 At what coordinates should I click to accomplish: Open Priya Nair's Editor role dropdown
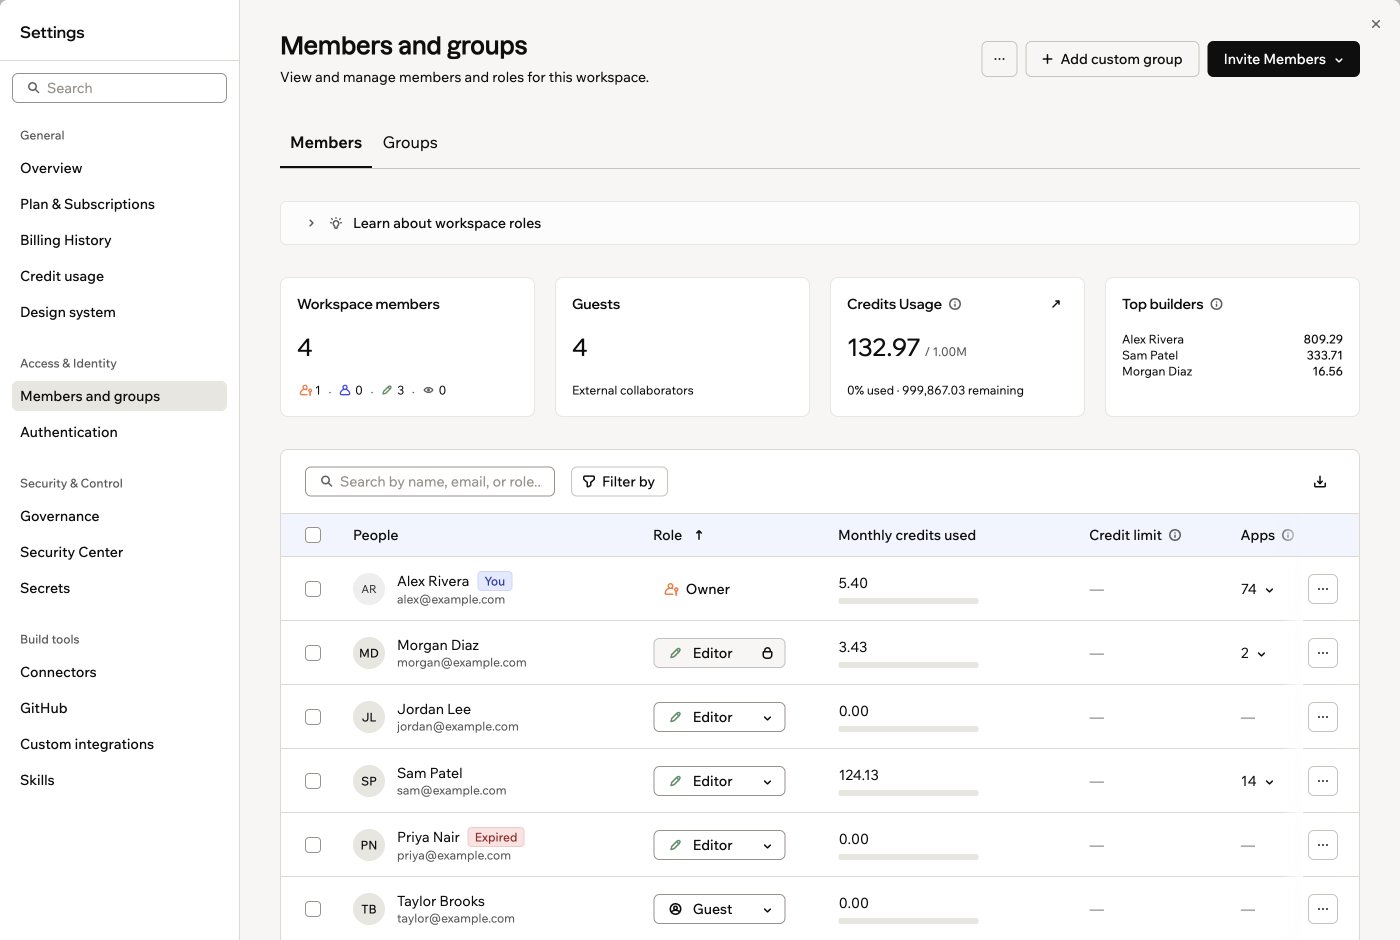(x=719, y=845)
